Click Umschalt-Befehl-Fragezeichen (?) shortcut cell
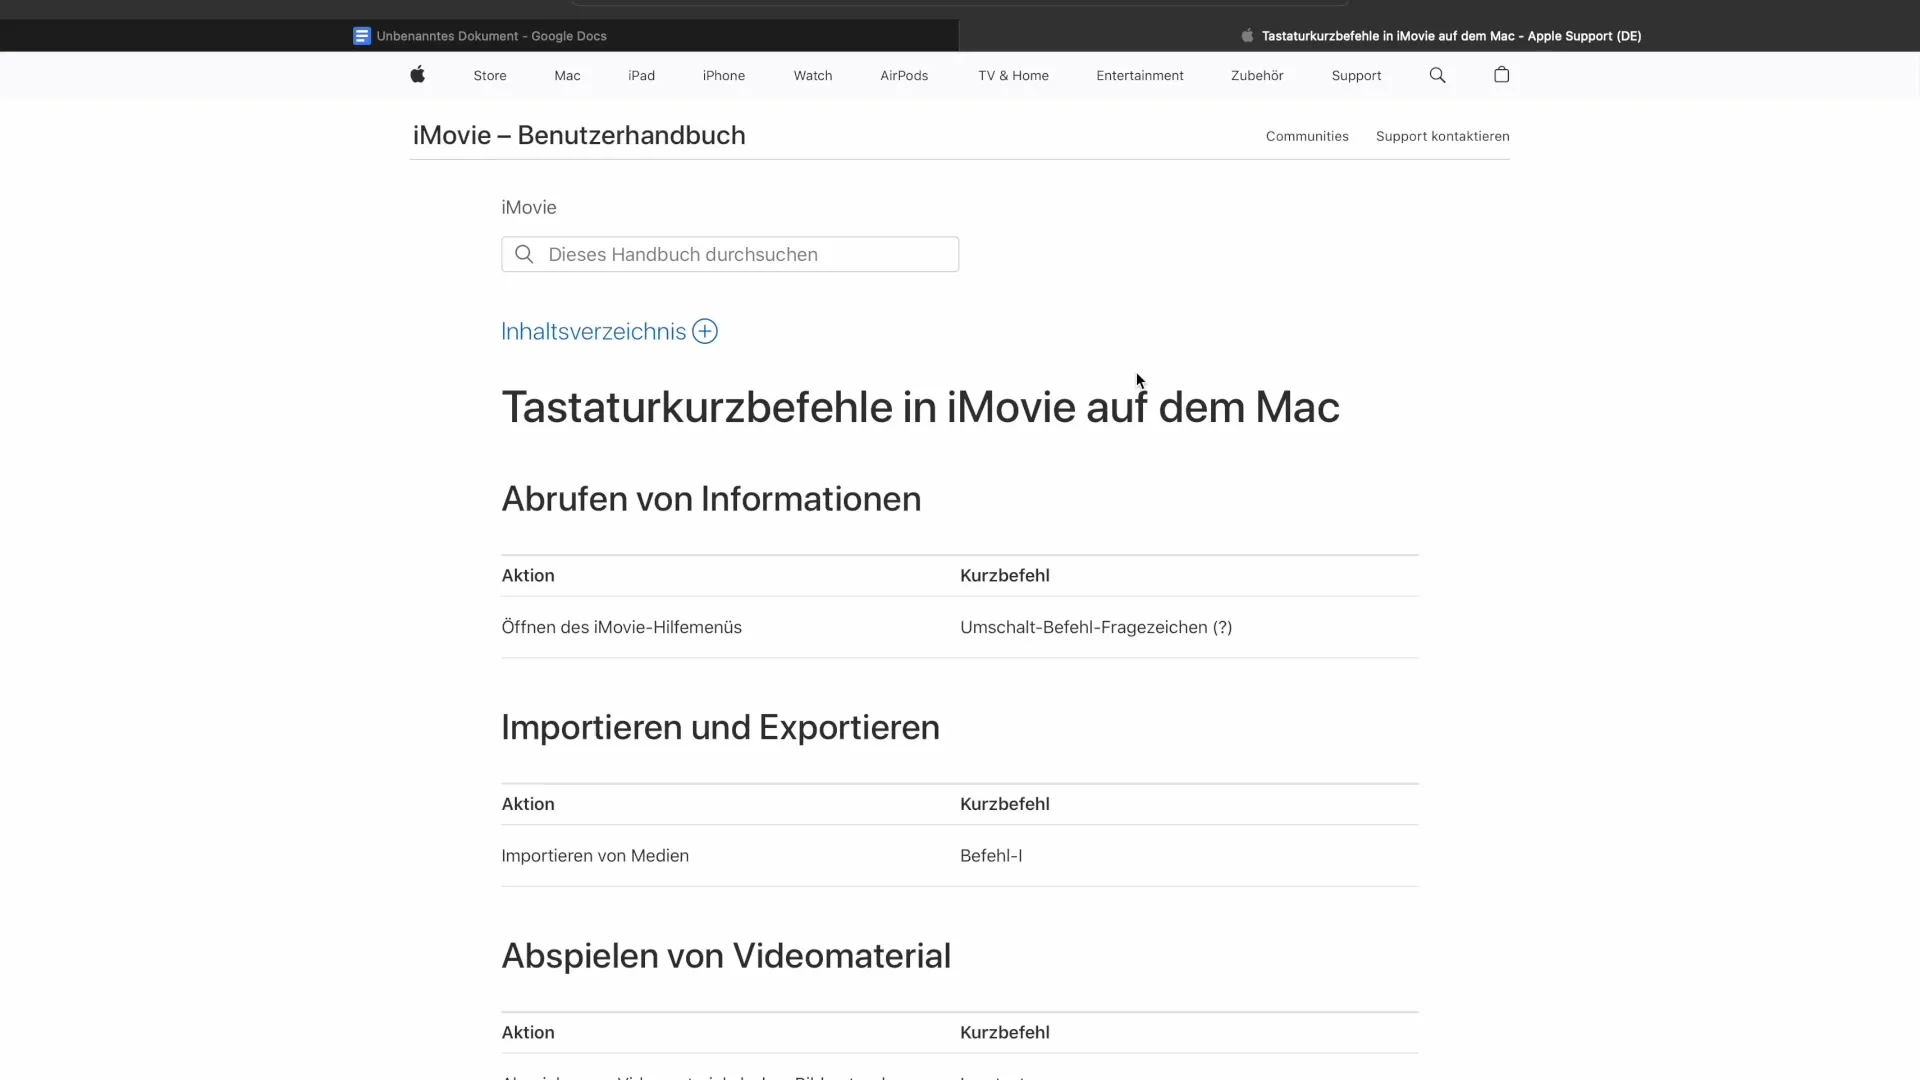This screenshot has width=1920, height=1080. click(x=1096, y=627)
